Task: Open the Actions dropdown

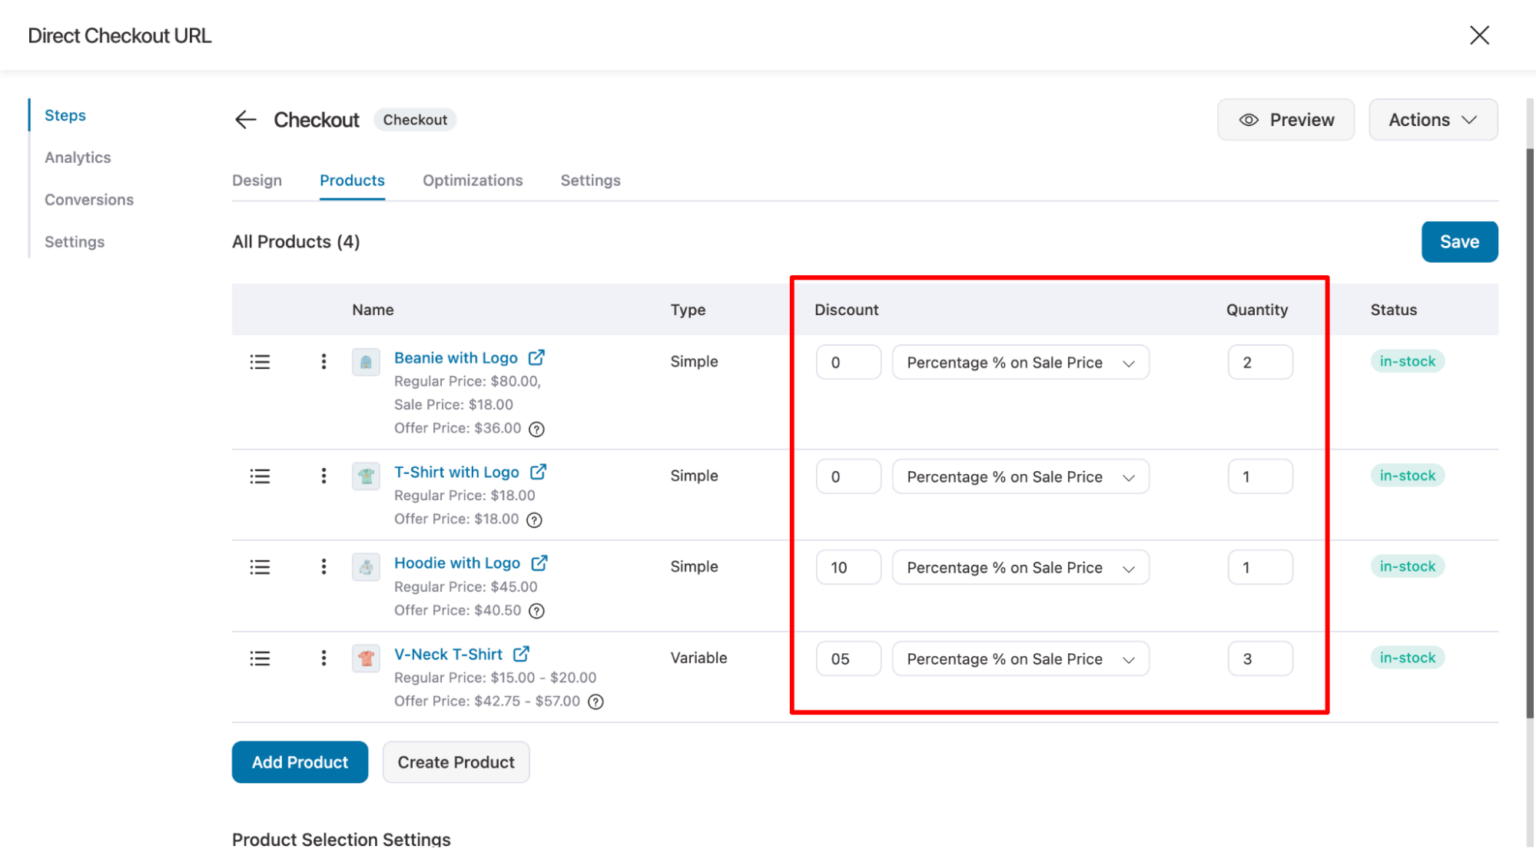Action: [1432, 119]
